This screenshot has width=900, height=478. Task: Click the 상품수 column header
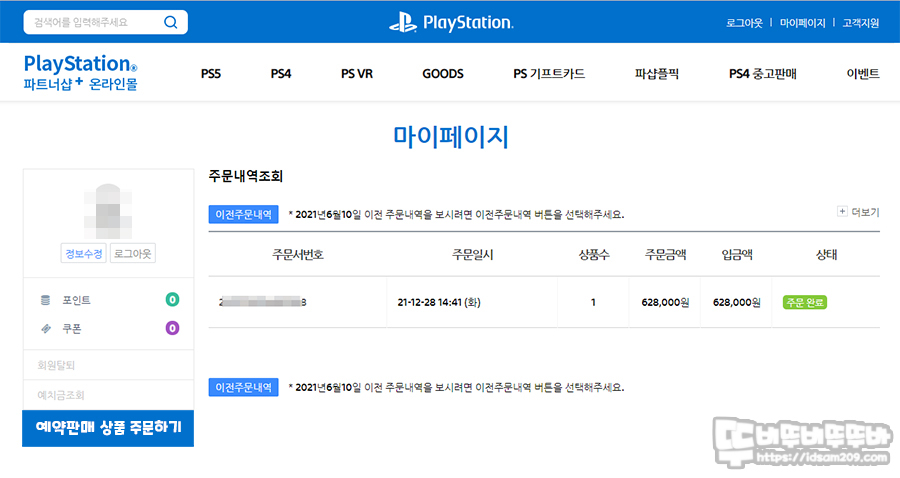[x=594, y=254]
